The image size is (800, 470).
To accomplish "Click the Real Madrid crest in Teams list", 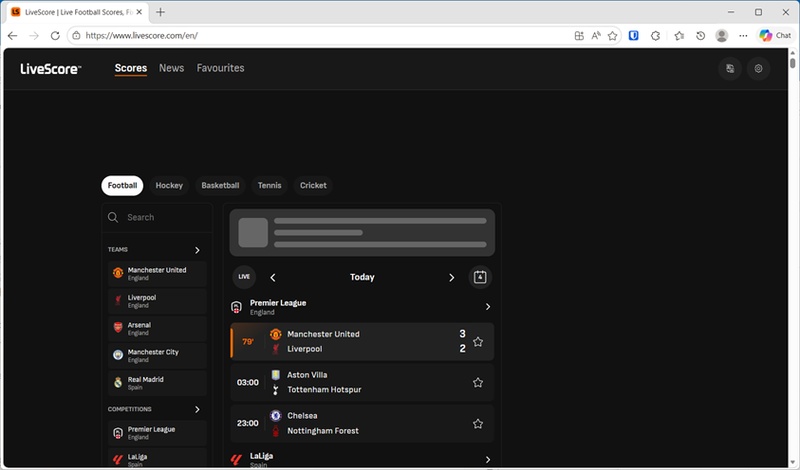I will click(x=118, y=383).
